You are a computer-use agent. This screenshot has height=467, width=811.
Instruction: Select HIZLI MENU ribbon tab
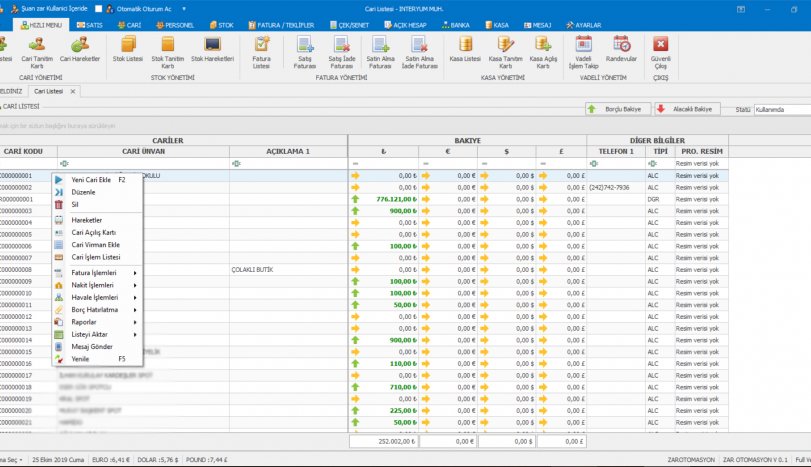pyautogui.click(x=41, y=25)
